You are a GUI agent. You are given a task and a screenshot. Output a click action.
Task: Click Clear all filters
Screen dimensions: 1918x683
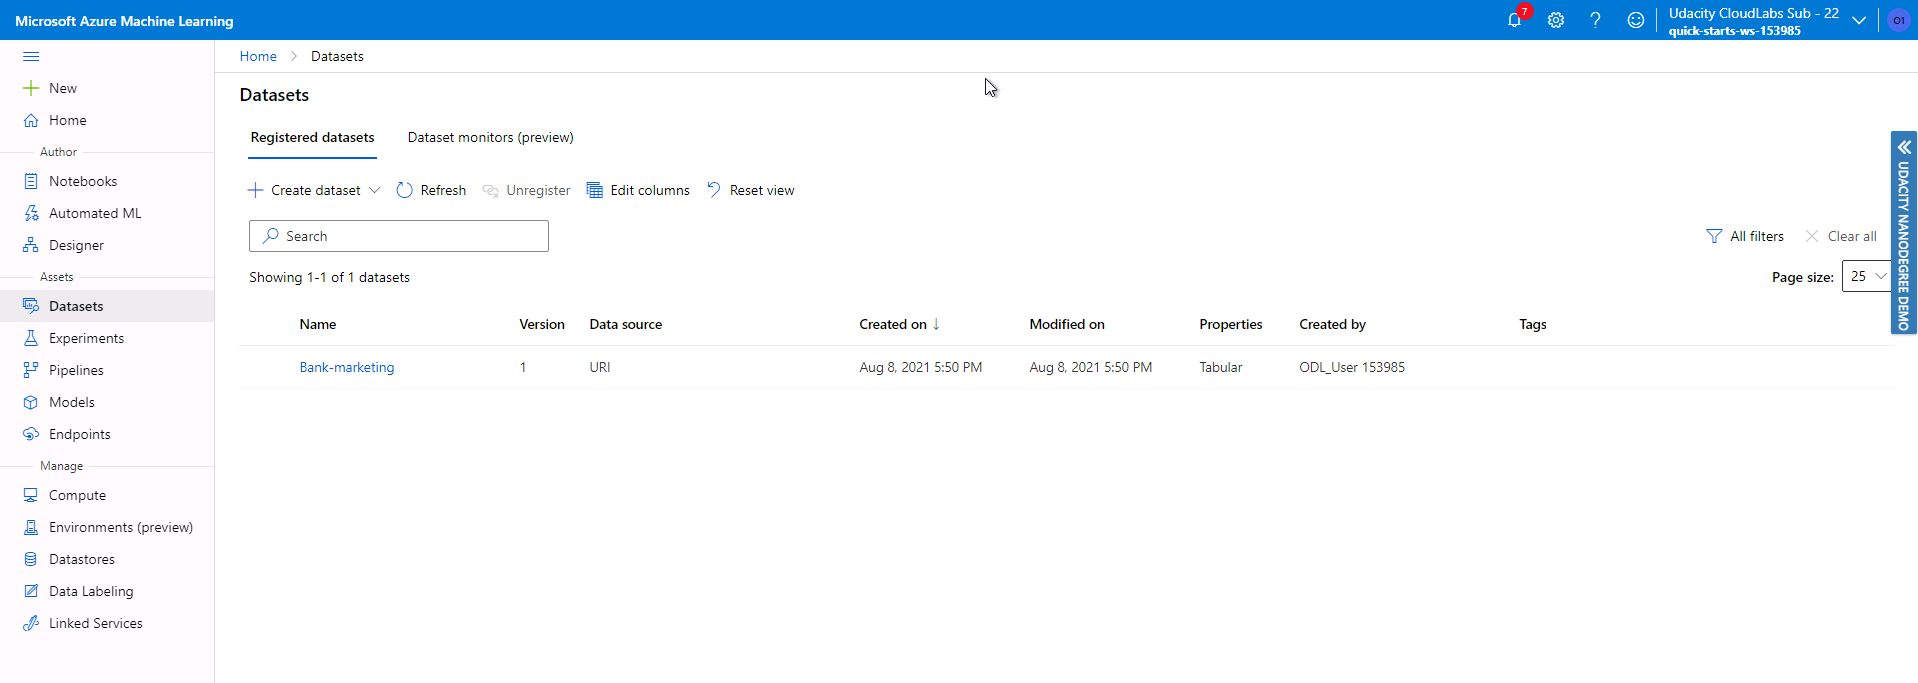1841,236
